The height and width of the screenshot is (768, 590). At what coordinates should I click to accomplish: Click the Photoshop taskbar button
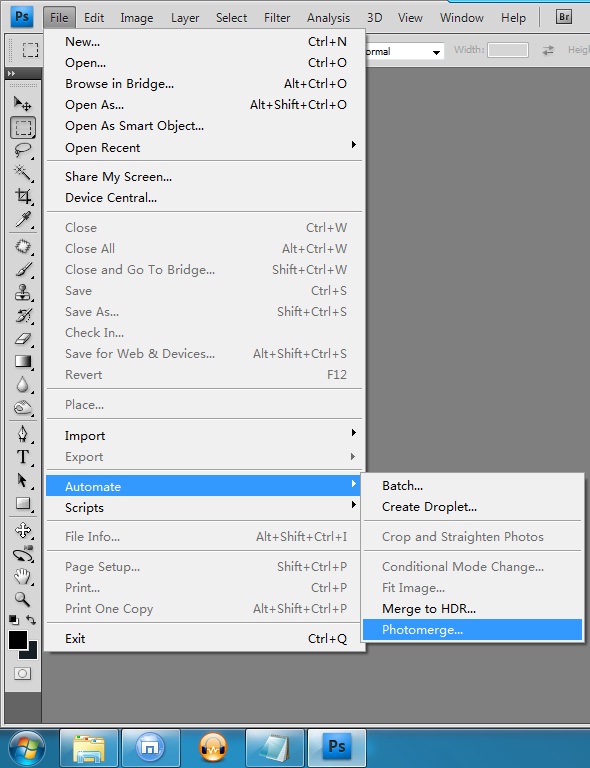[336, 748]
